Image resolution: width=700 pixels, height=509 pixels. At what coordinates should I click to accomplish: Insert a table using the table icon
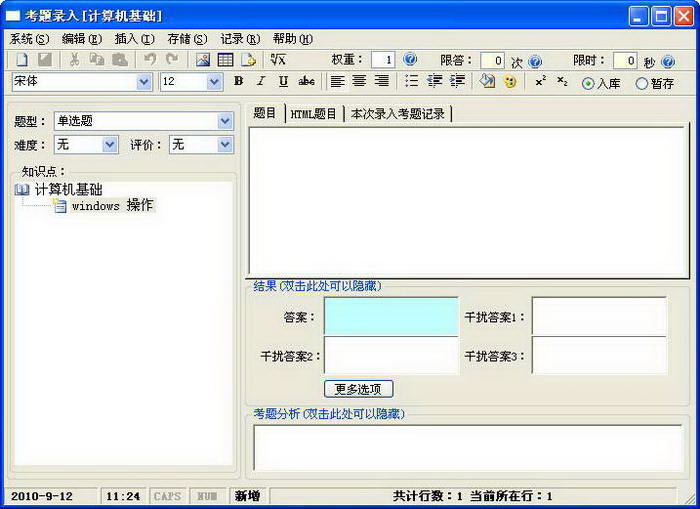(x=225, y=60)
